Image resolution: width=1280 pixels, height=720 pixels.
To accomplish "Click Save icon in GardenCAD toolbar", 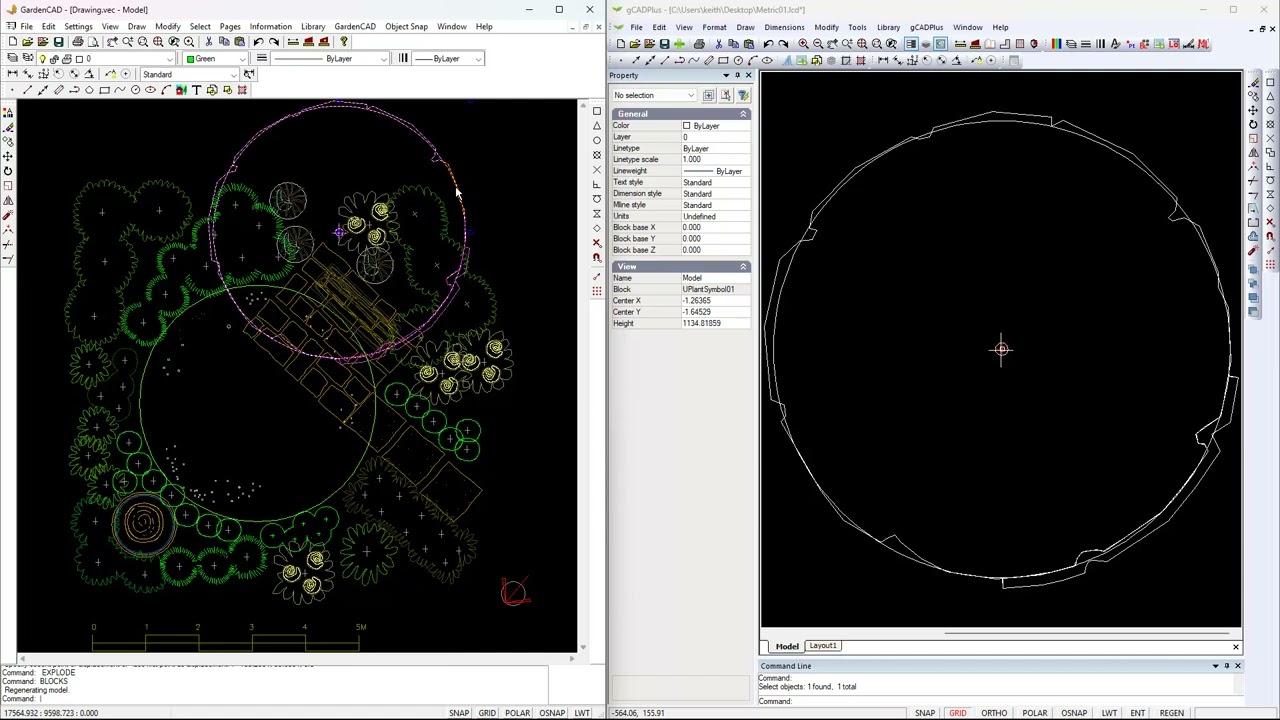I will point(59,42).
